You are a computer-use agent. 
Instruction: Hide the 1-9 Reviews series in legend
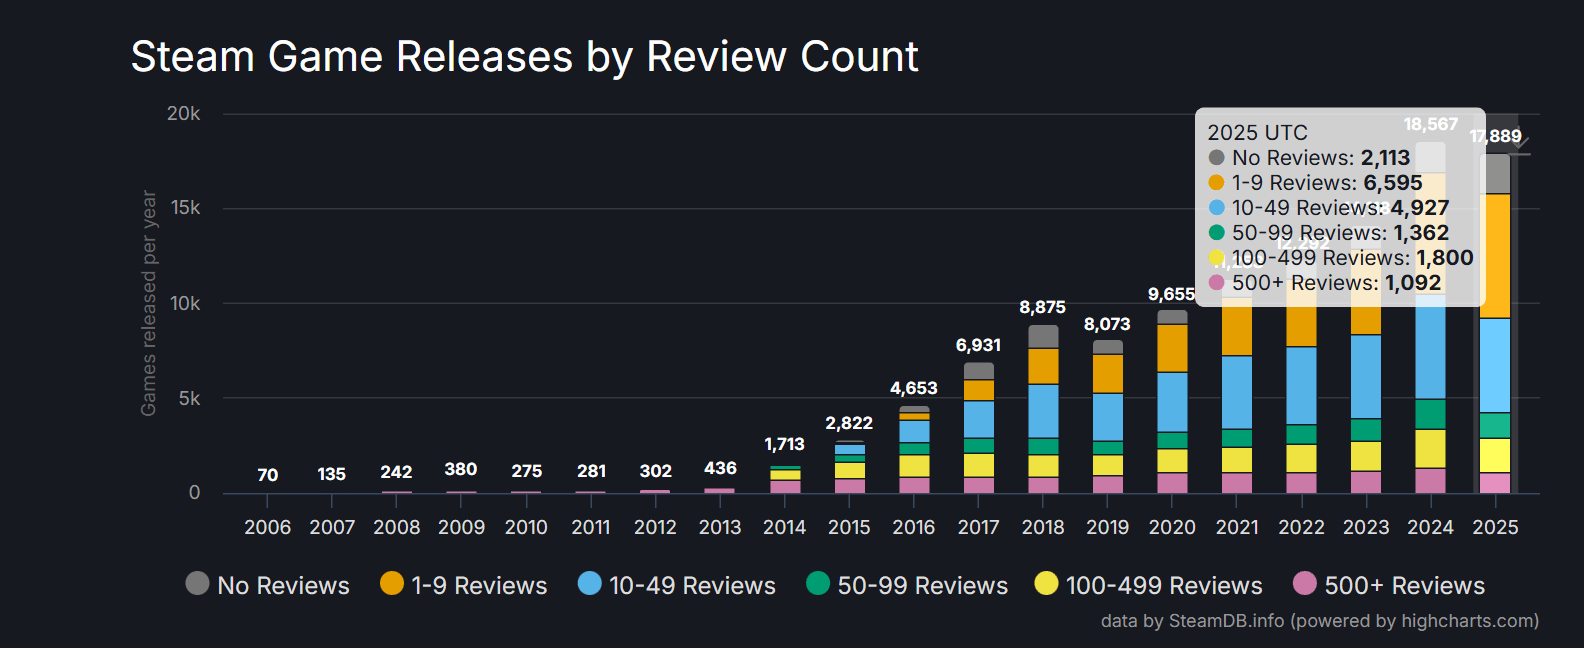tap(464, 585)
